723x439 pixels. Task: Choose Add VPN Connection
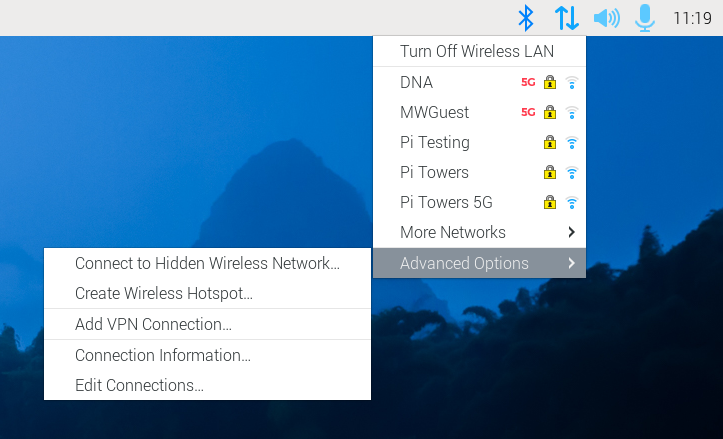click(153, 325)
